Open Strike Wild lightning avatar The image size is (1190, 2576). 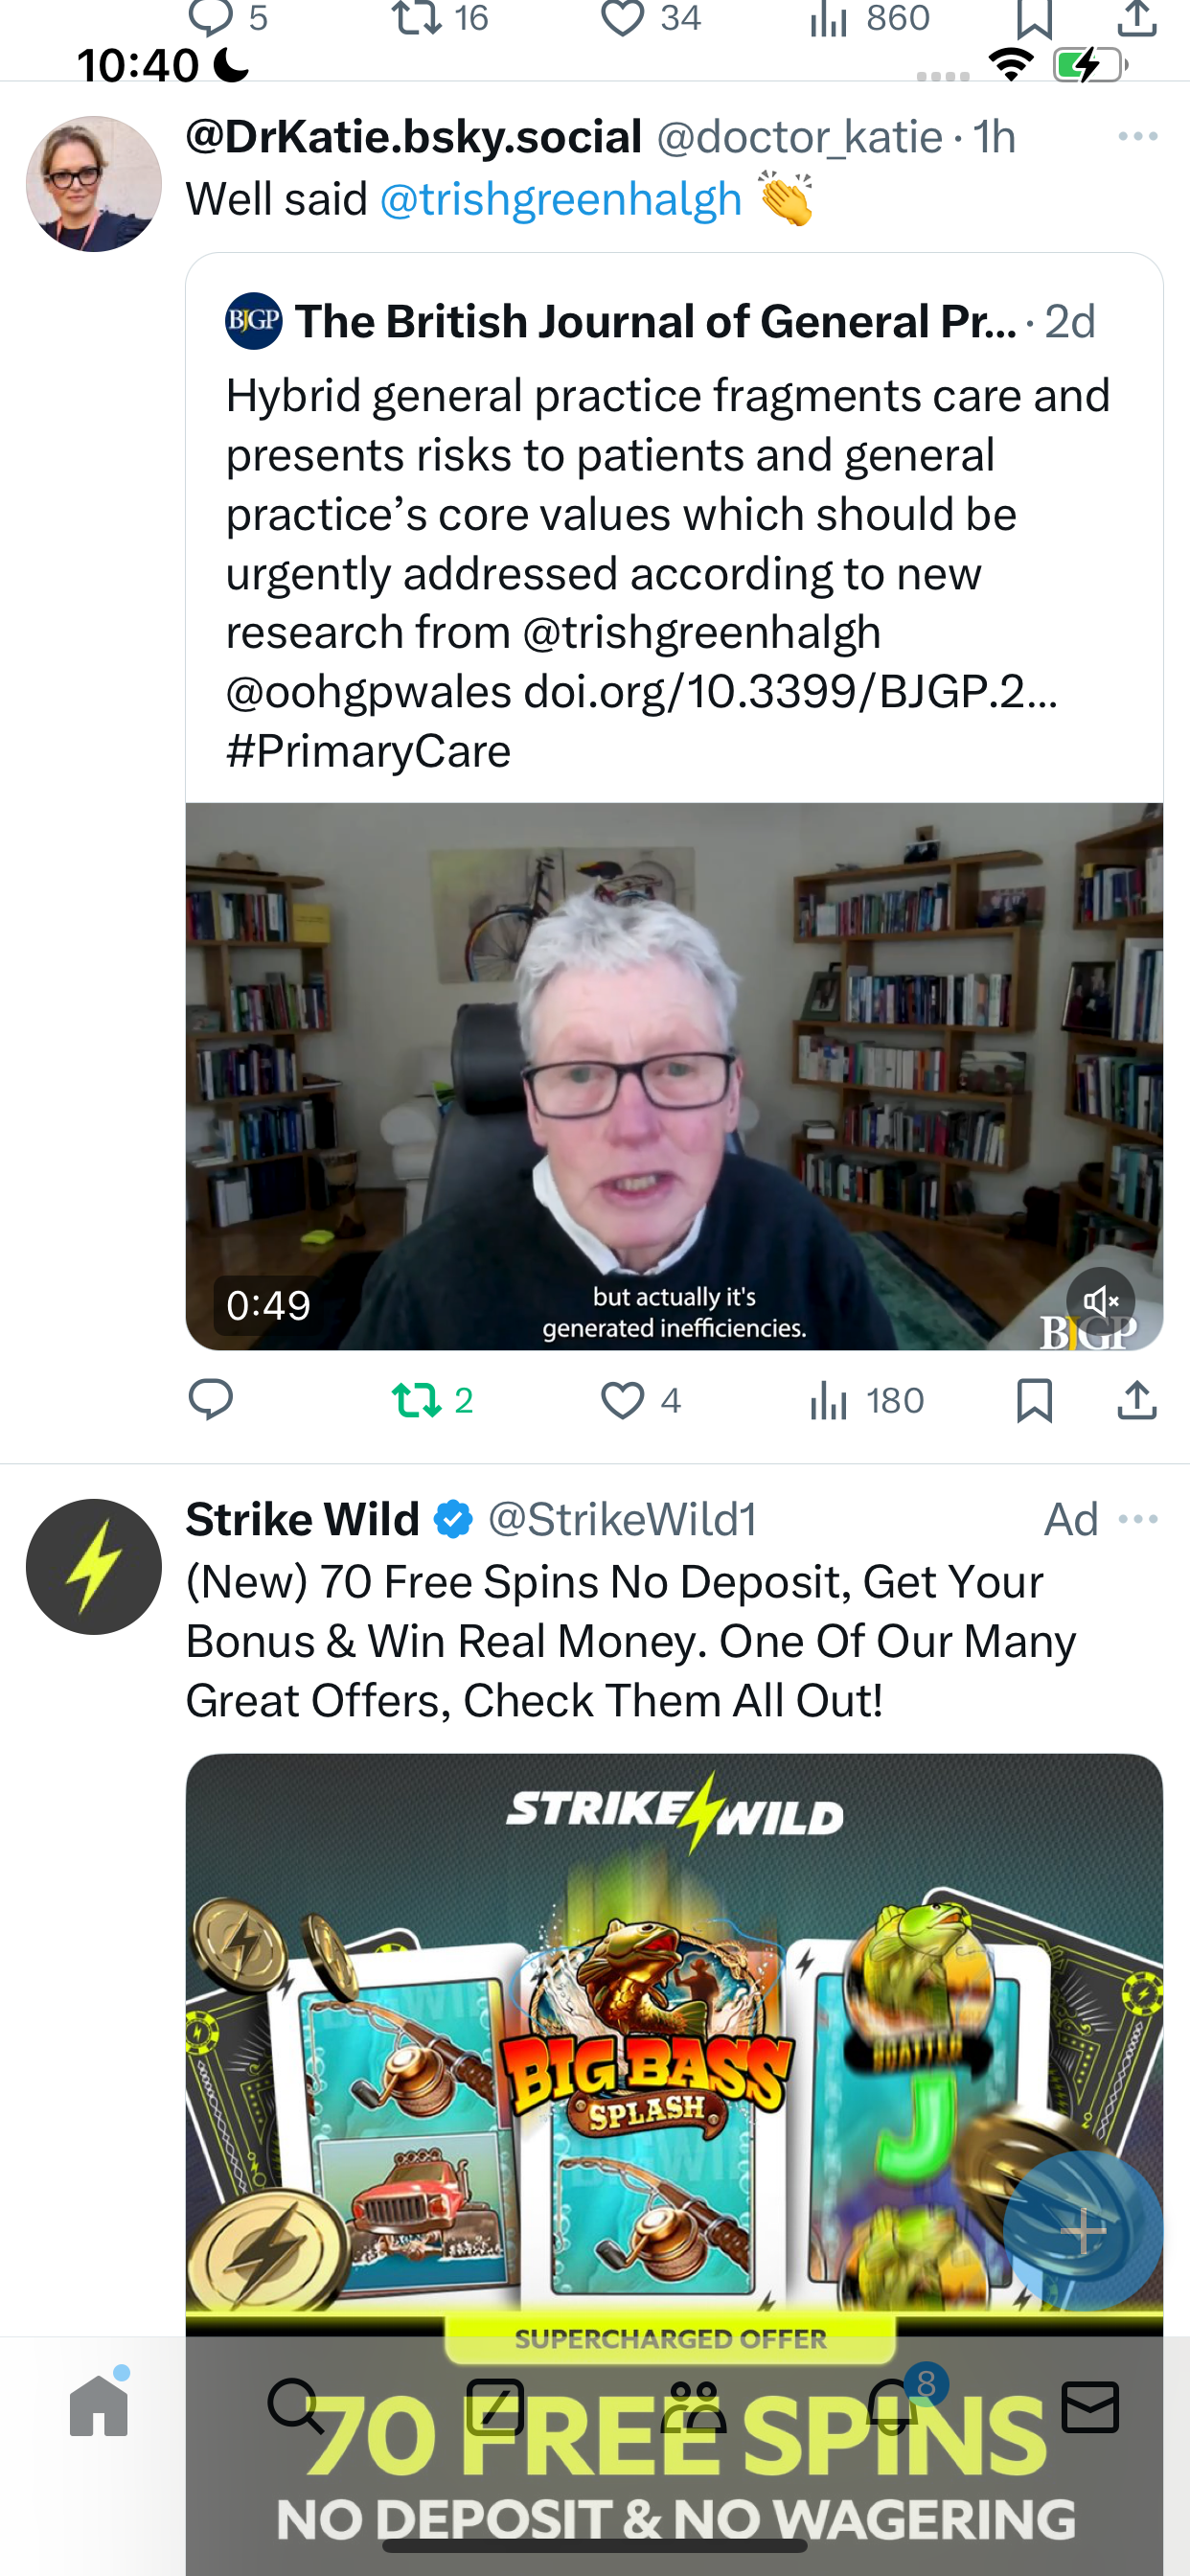point(94,1566)
